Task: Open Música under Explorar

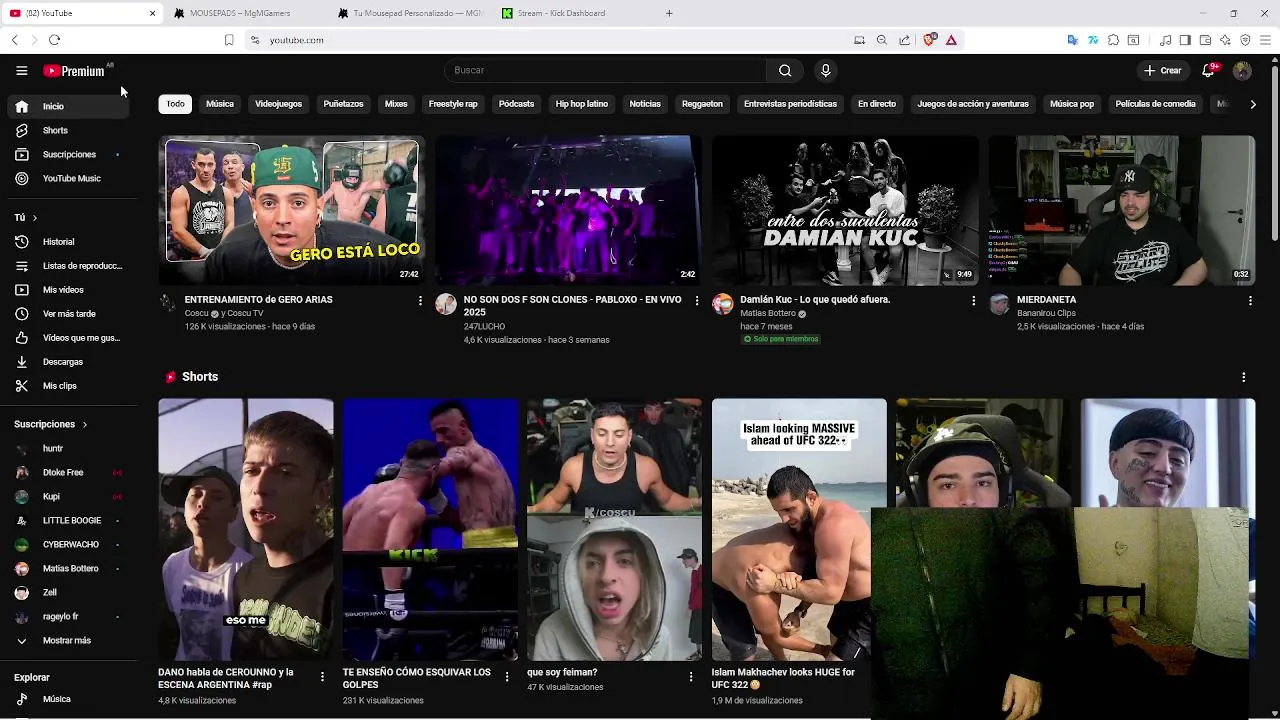Action: [66, 699]
